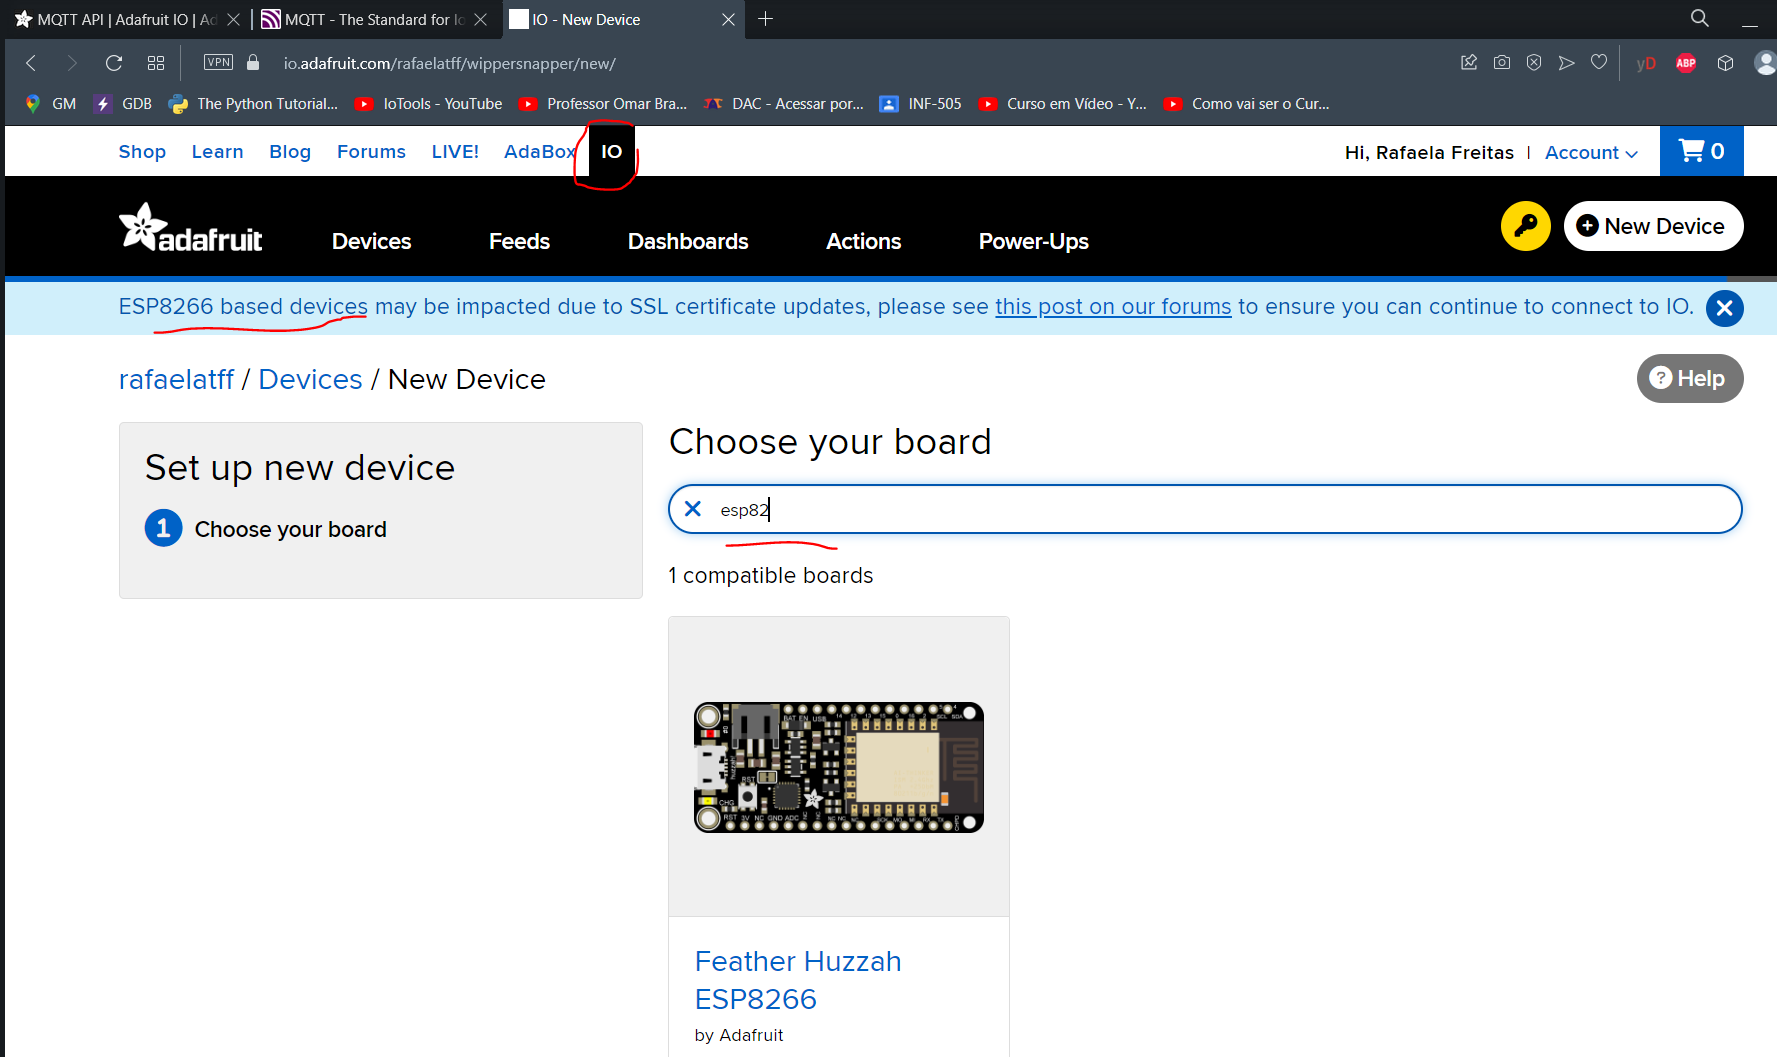Close the MQTT - The Standard tab
The height and width of the screenshot is (1057, 1777).
(x=480, y=19)
